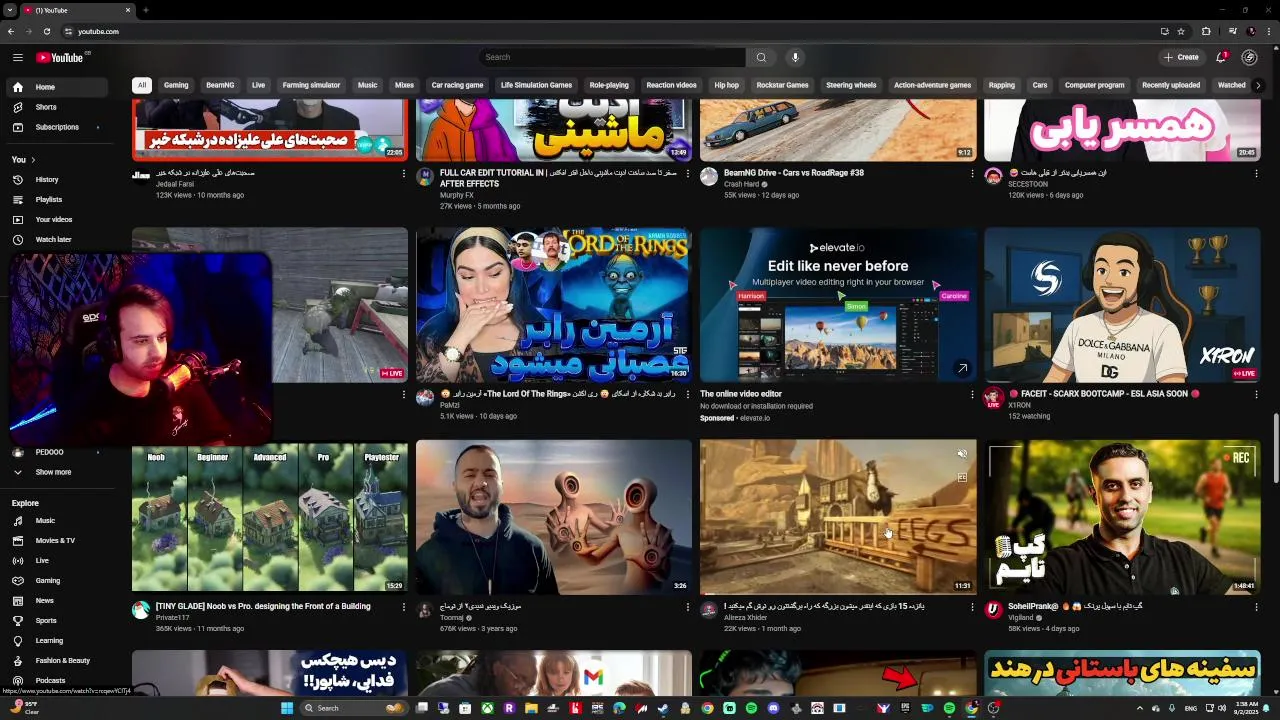Open the Crash Hard channel link
The width and height of the screenshot is (1280, 720).
pyautogui.click(x=742, y=184)
